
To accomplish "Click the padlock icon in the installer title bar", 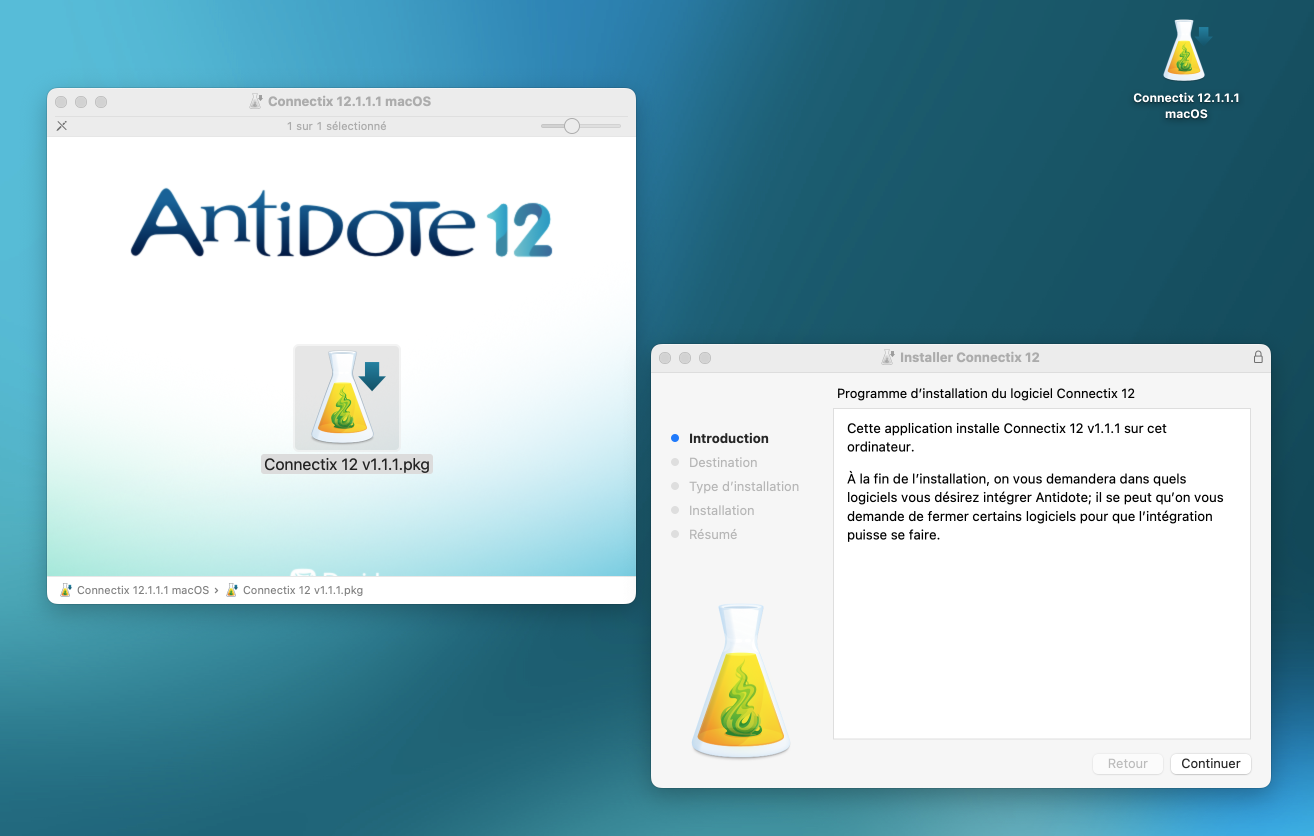I will (x=1257, y=357).
